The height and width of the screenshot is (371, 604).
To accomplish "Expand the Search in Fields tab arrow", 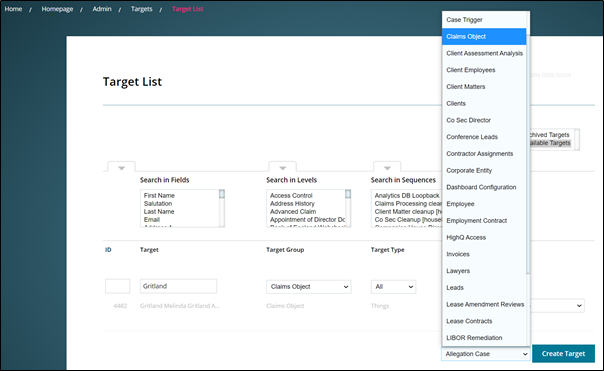I will tap(121, 168).
